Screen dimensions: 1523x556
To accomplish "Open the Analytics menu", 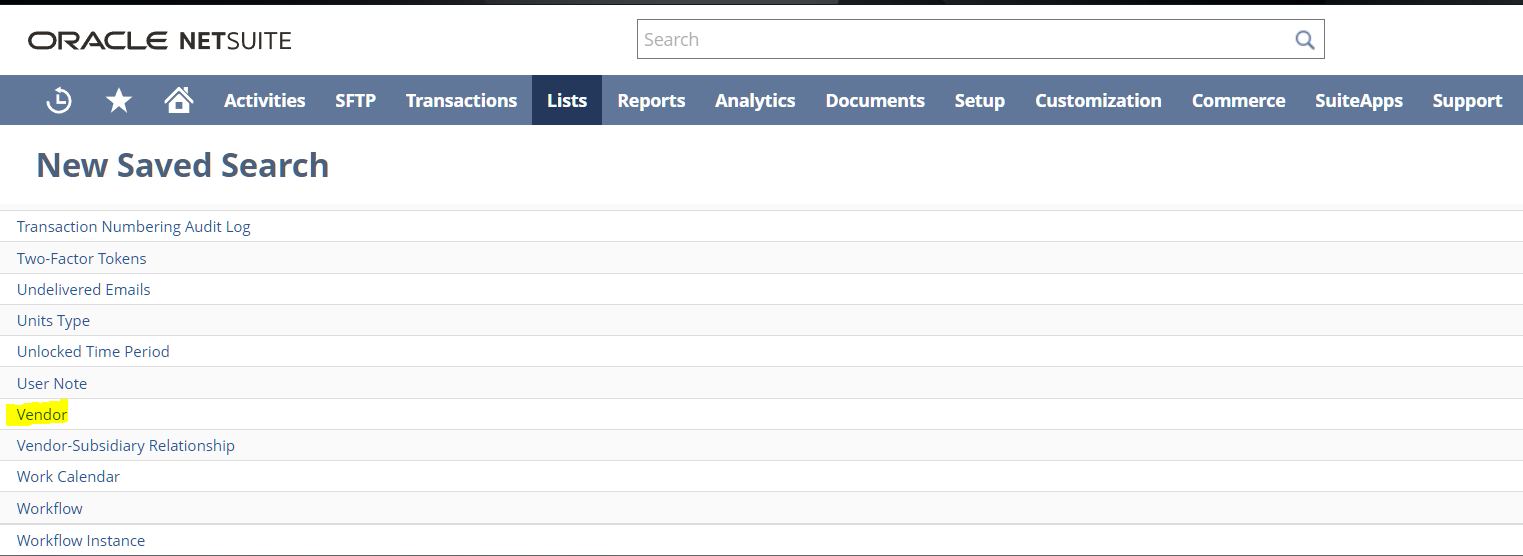I will point(755,101).
